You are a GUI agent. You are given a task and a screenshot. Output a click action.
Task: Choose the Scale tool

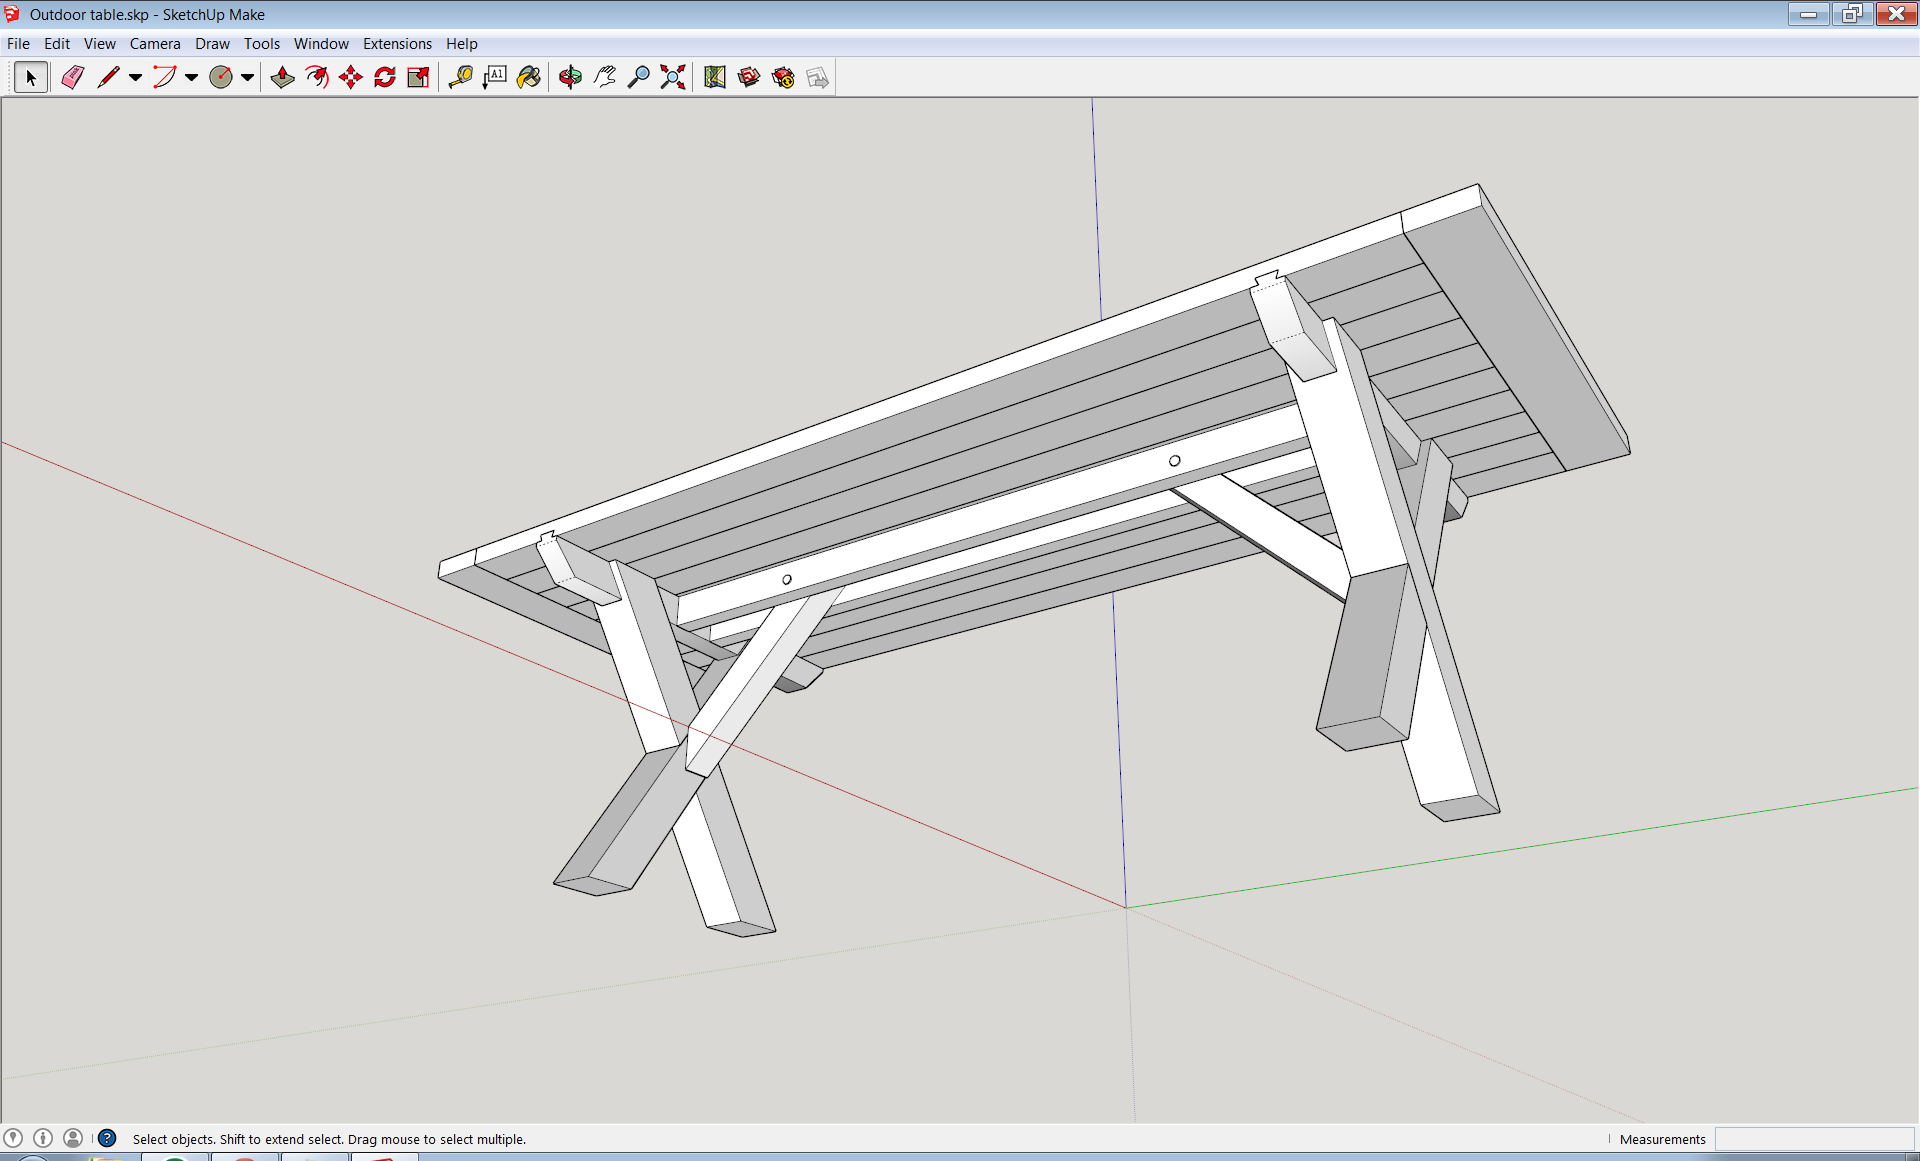click(x=419, y=77)
